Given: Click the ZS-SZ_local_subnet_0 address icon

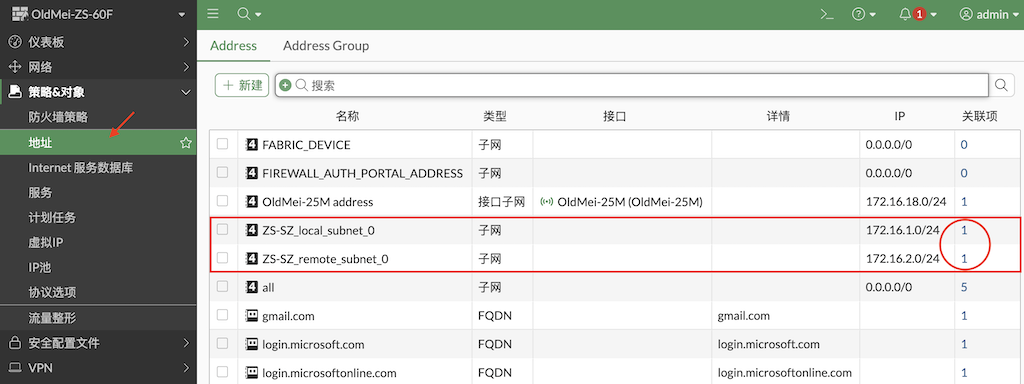Looking at the screenshot, I should pos(251,230).
